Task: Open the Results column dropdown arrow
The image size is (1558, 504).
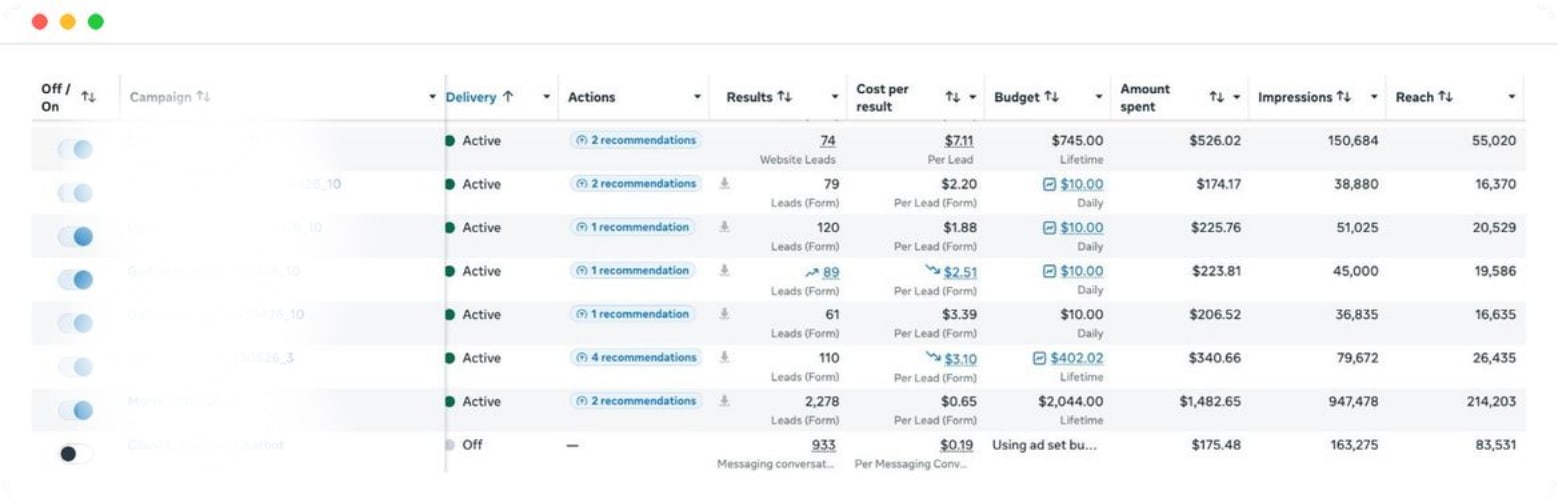Action: 835,97
